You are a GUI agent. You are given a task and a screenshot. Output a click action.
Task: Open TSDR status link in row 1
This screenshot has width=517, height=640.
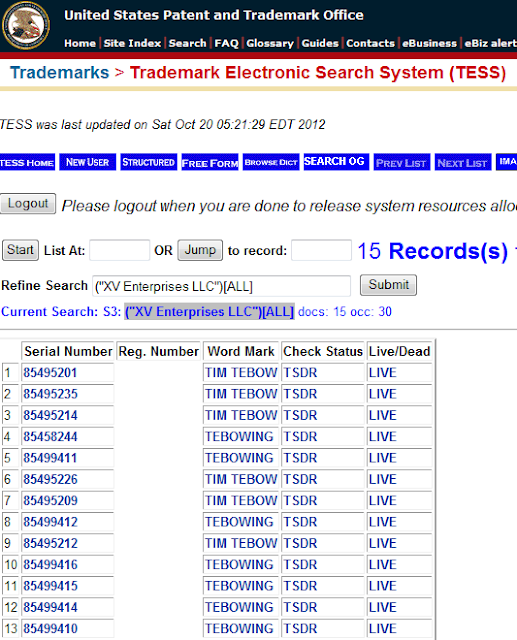tap(300, 373)
